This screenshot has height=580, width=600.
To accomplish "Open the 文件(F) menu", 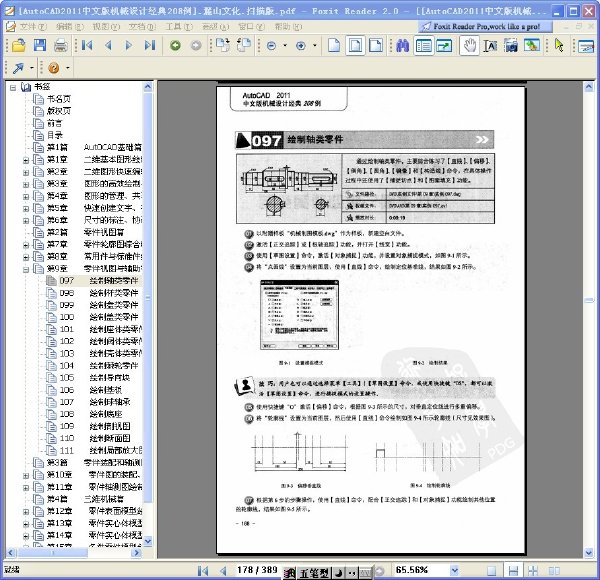I will [33, 27].
